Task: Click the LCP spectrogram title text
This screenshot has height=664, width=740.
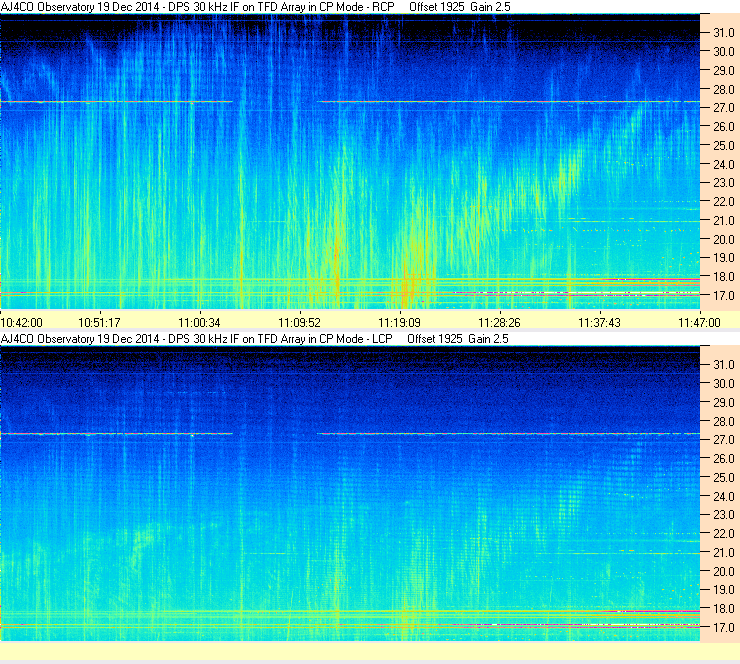Action: point(196,339)
